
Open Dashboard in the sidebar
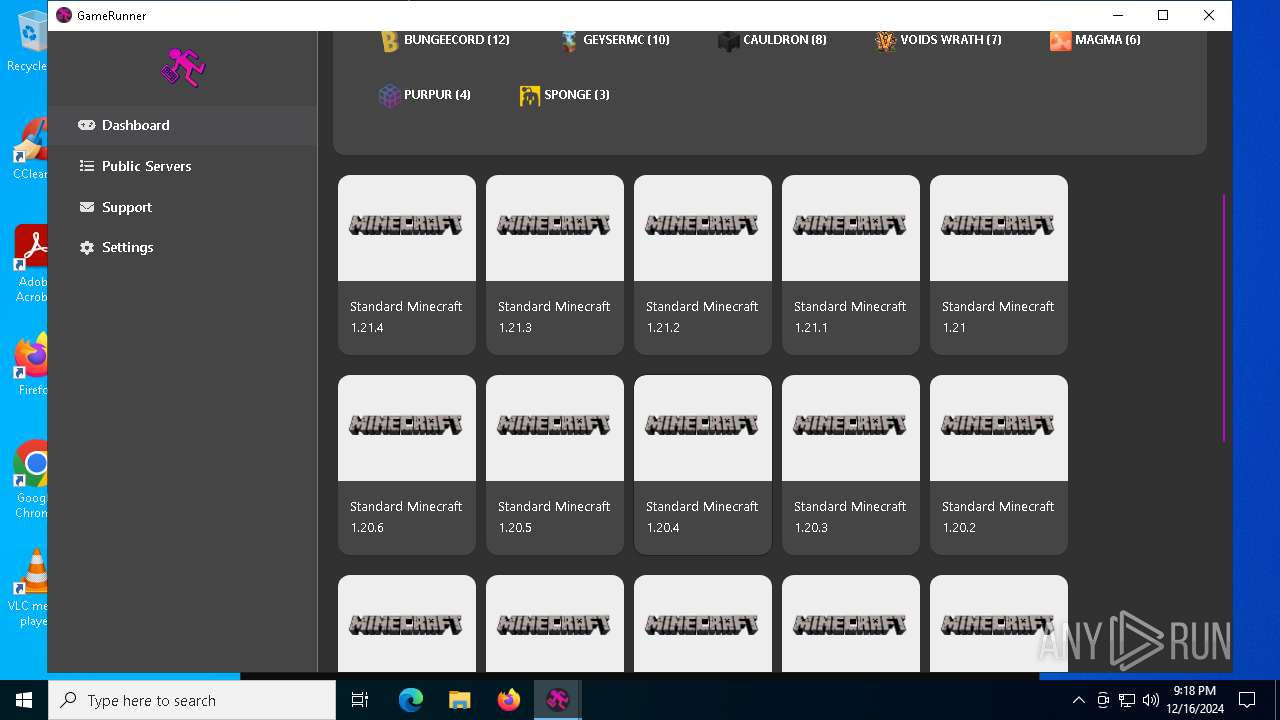point(183,125)
